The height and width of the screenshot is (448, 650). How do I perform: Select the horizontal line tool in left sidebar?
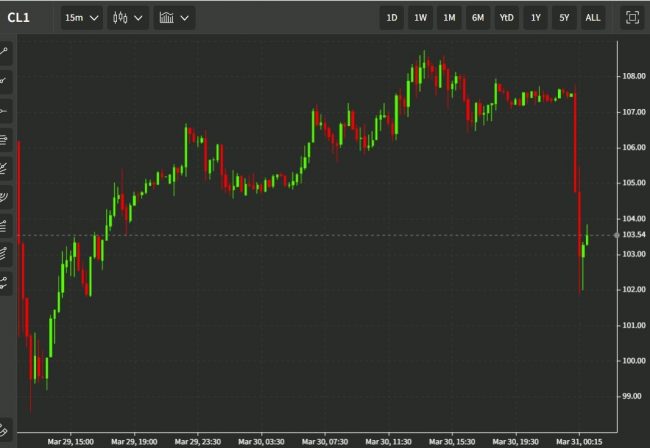tap(5, 110)
